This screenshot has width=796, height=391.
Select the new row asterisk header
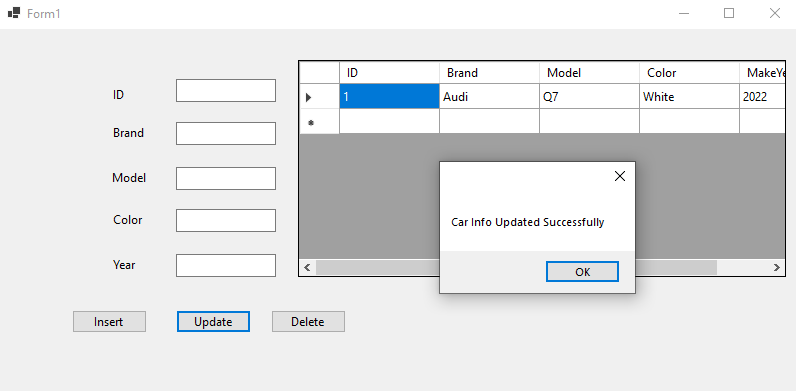click(319, 121)
